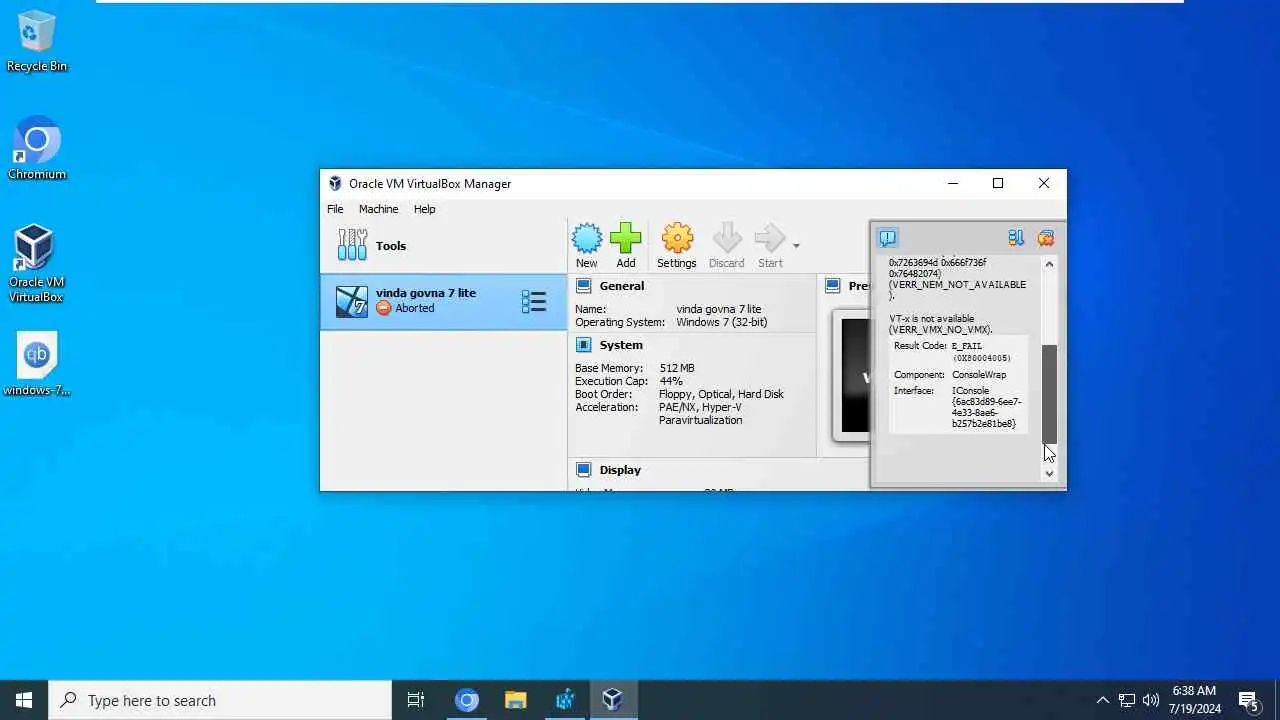
Task: Open the File menu
Action: click(335, 209)
